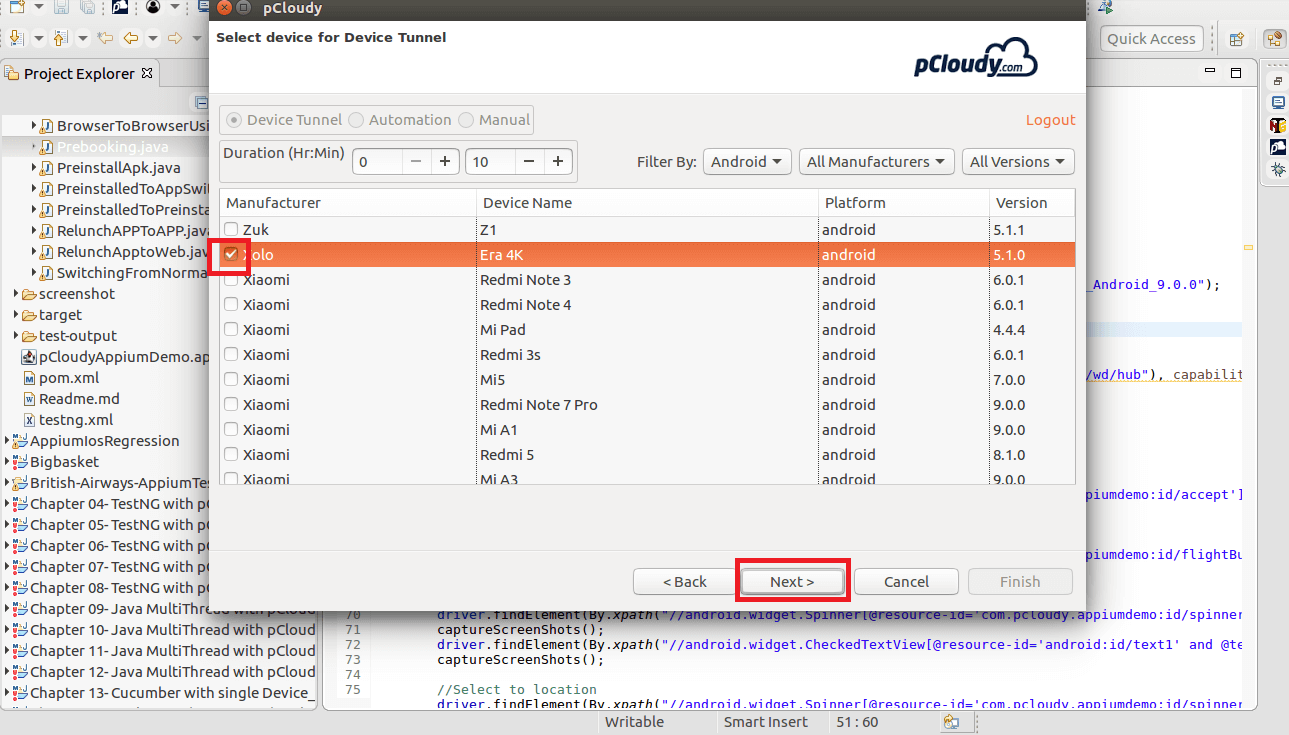Tick the Zuk Z1 checkbox
The height and width of the screenshot is (735, 1289).
231,230
